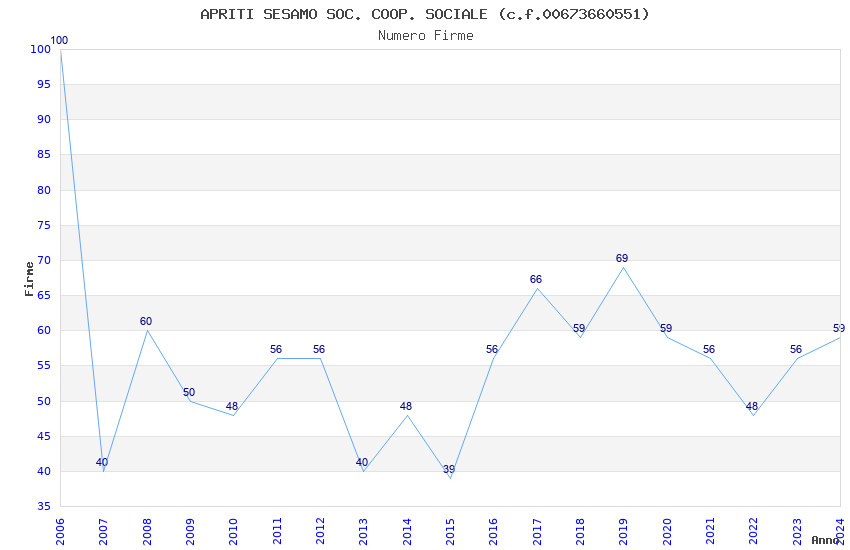
Task: Click y-axis tick value 45
Action: click(44, 437)
